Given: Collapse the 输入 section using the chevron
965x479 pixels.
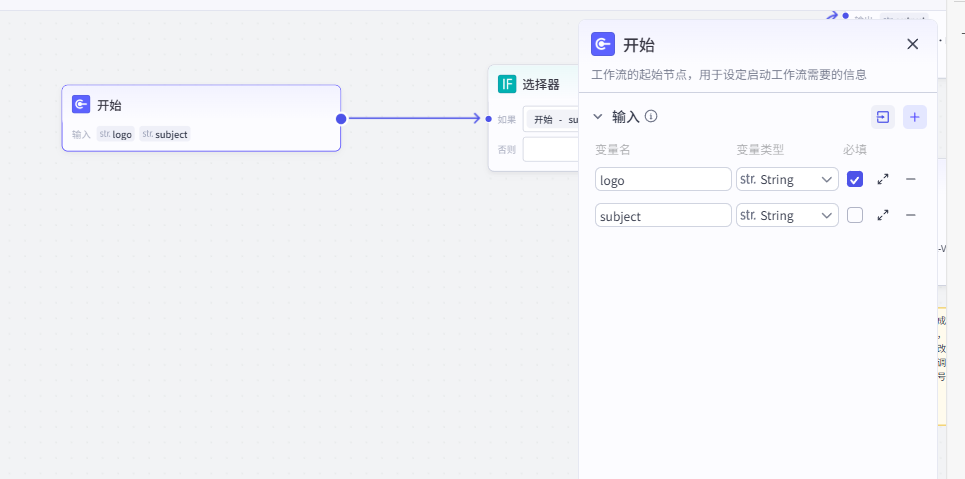Looking at the screenshot, I should (598, 116).
